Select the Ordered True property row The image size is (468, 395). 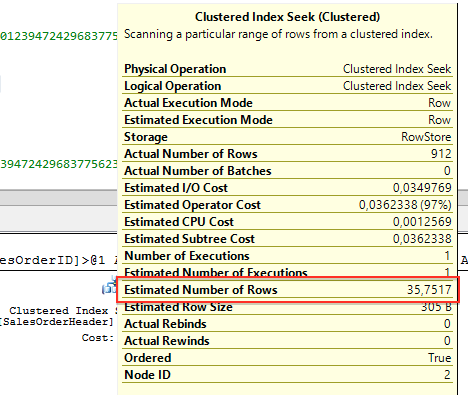[x=288, y=358]
